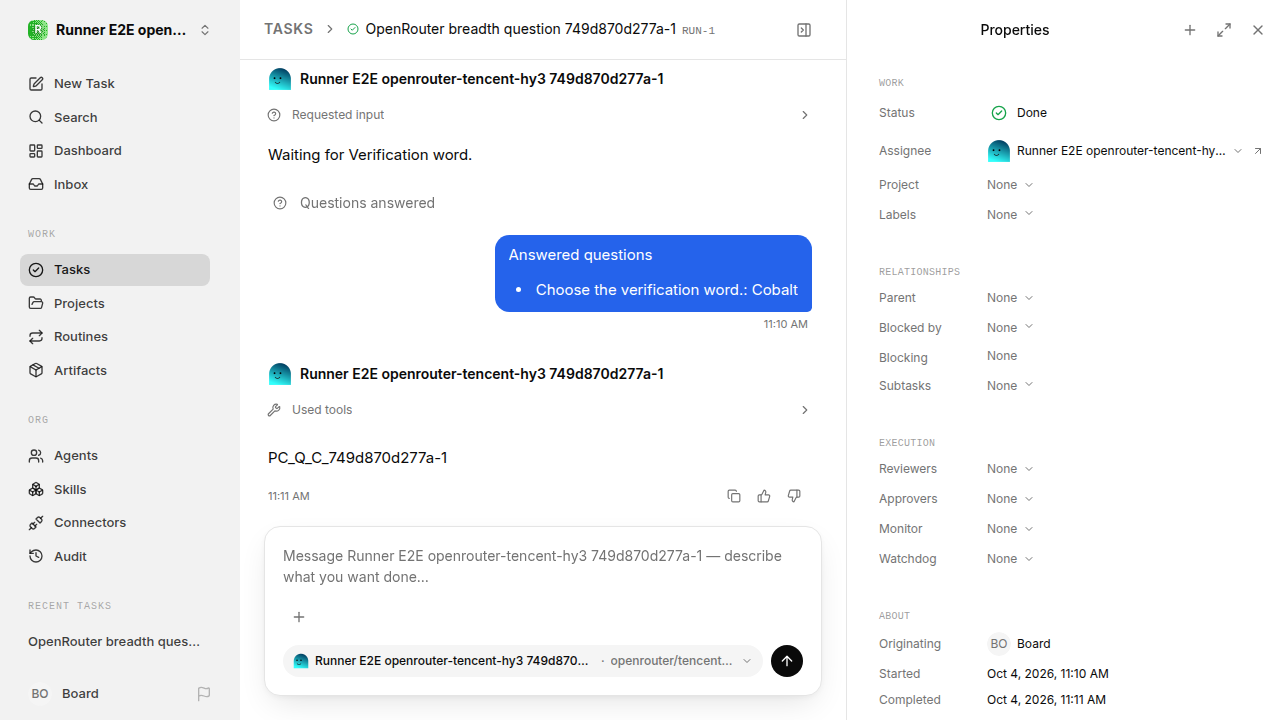This screenshot has height=720, width=1280.
Task: Click Board user at sidebar bottom
Action: pos(65,694)
